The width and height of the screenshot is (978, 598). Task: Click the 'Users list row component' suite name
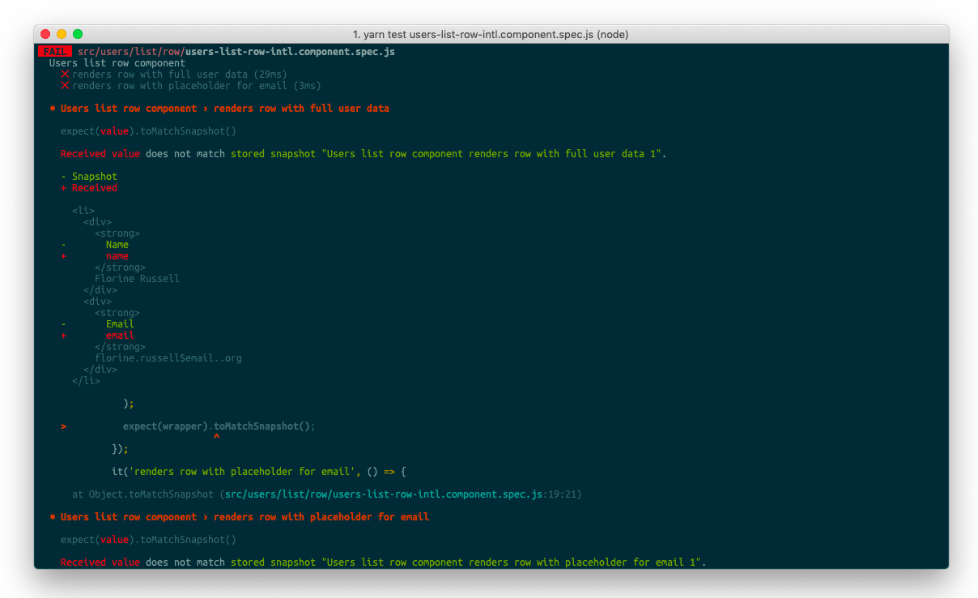coord(117,63)
